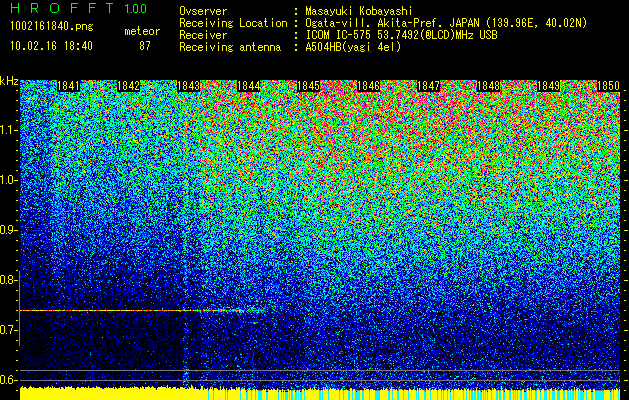
Task: Click the Receiving Location label
Action: pyautogui.click(x=233, y=23)
